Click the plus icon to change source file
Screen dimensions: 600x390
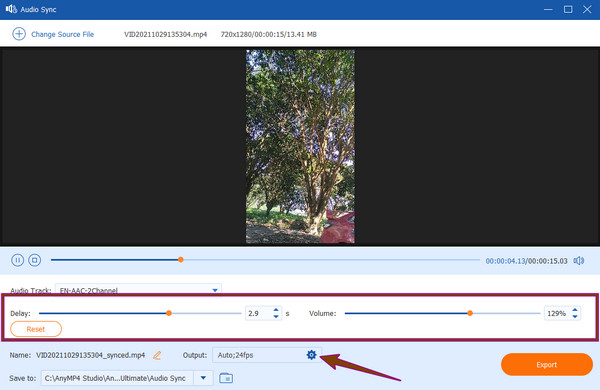19,34
